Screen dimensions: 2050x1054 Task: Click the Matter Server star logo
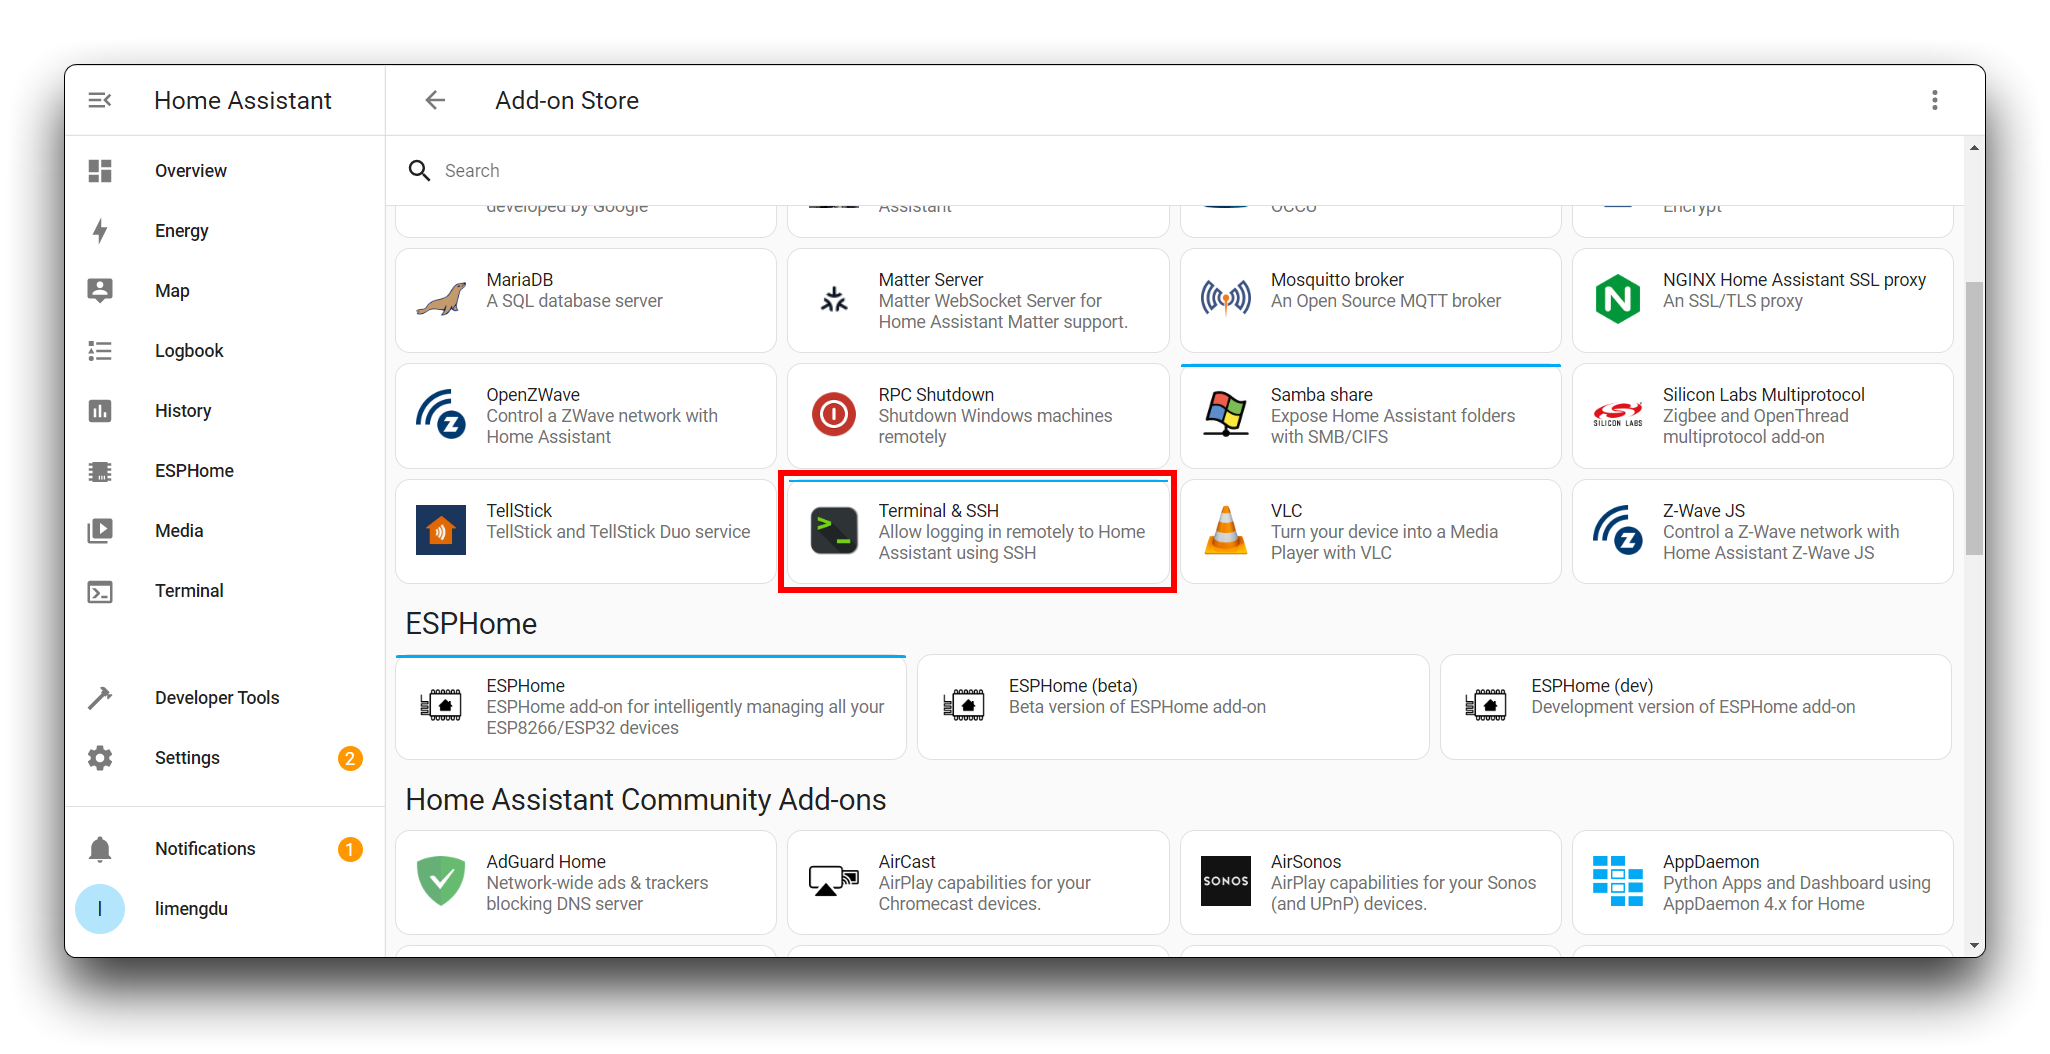834,300
